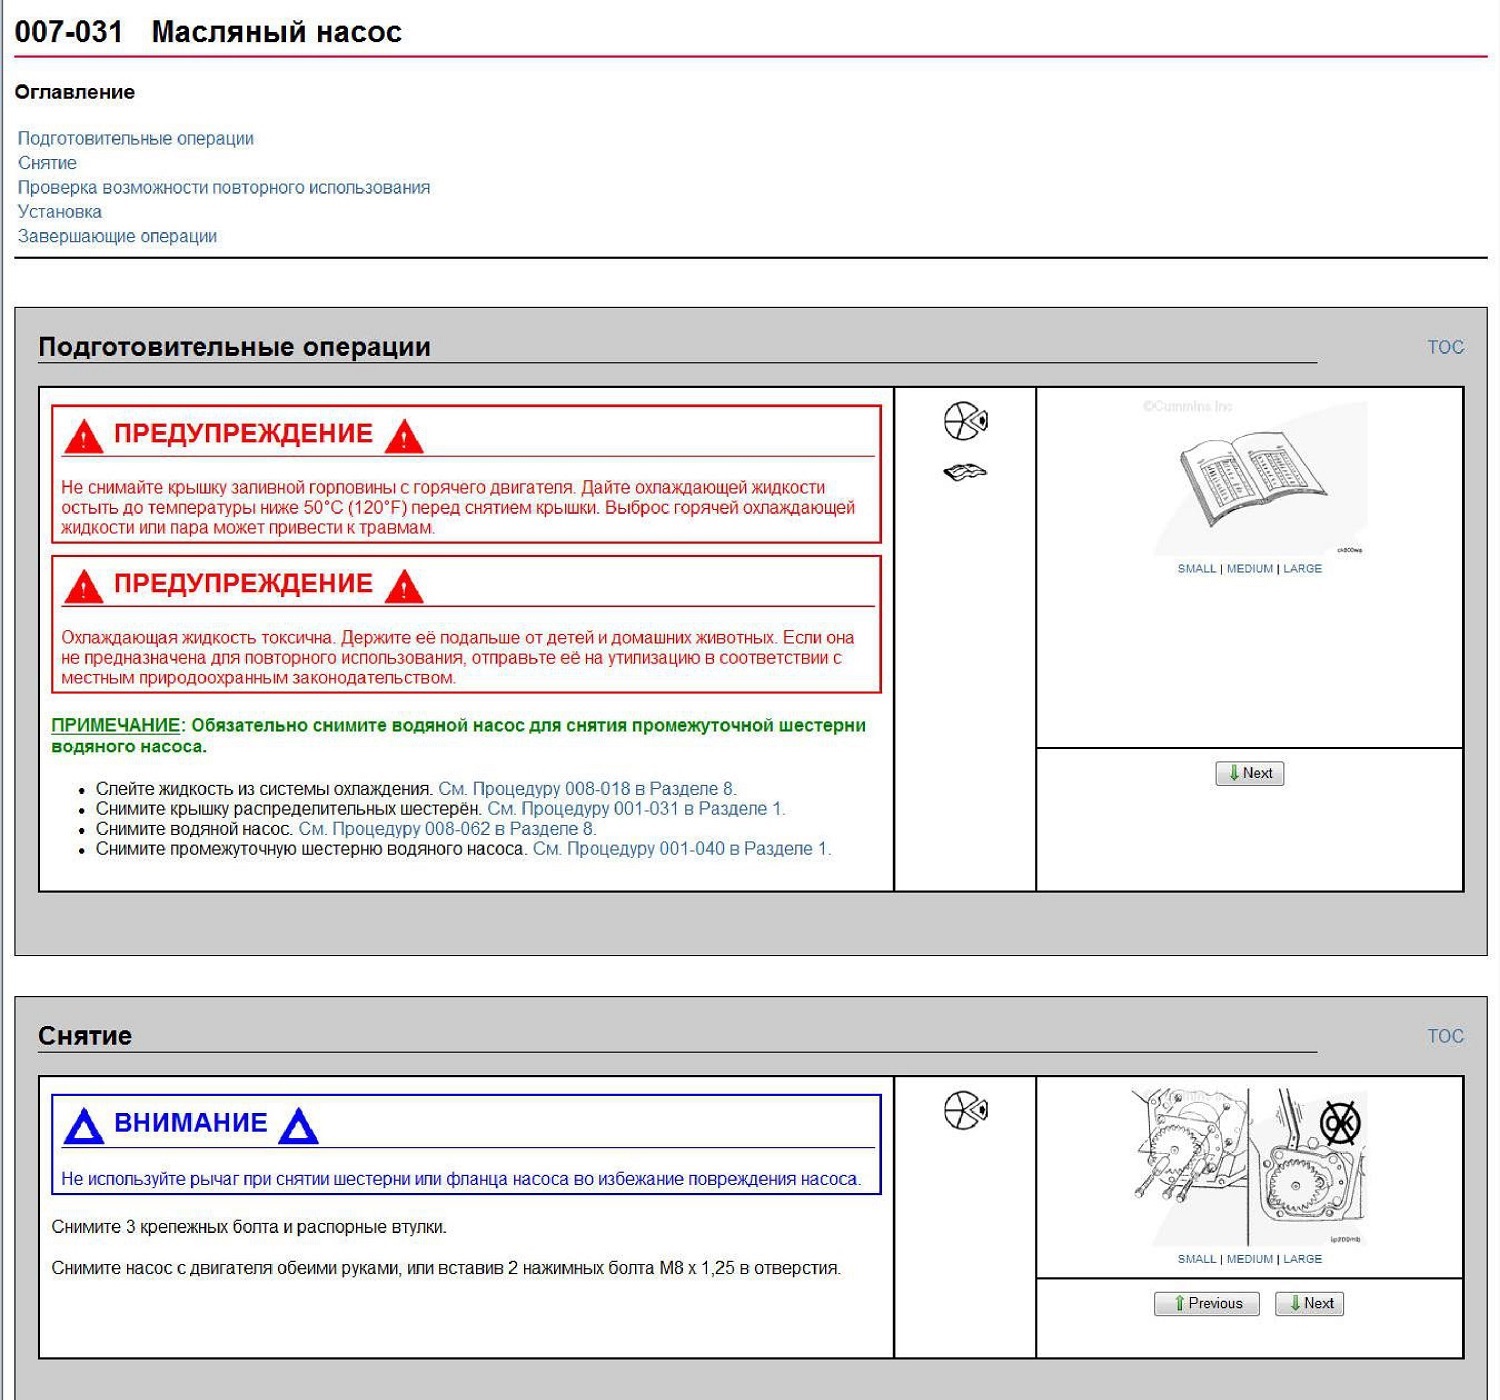The image size is (1500, 1400).
Task: Open the Подготовительные операции contents link
Action: 136,138
